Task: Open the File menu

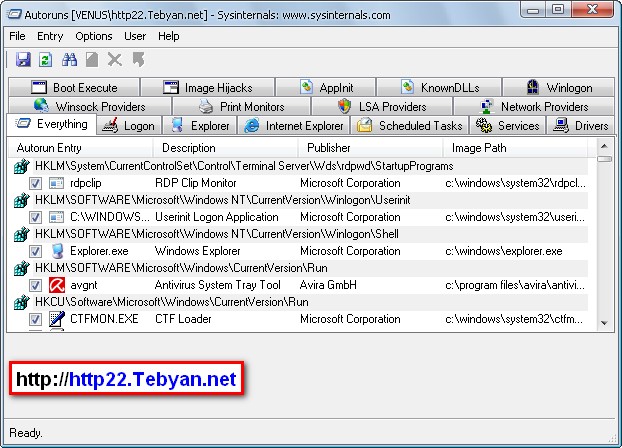Action: click(17, 36)
